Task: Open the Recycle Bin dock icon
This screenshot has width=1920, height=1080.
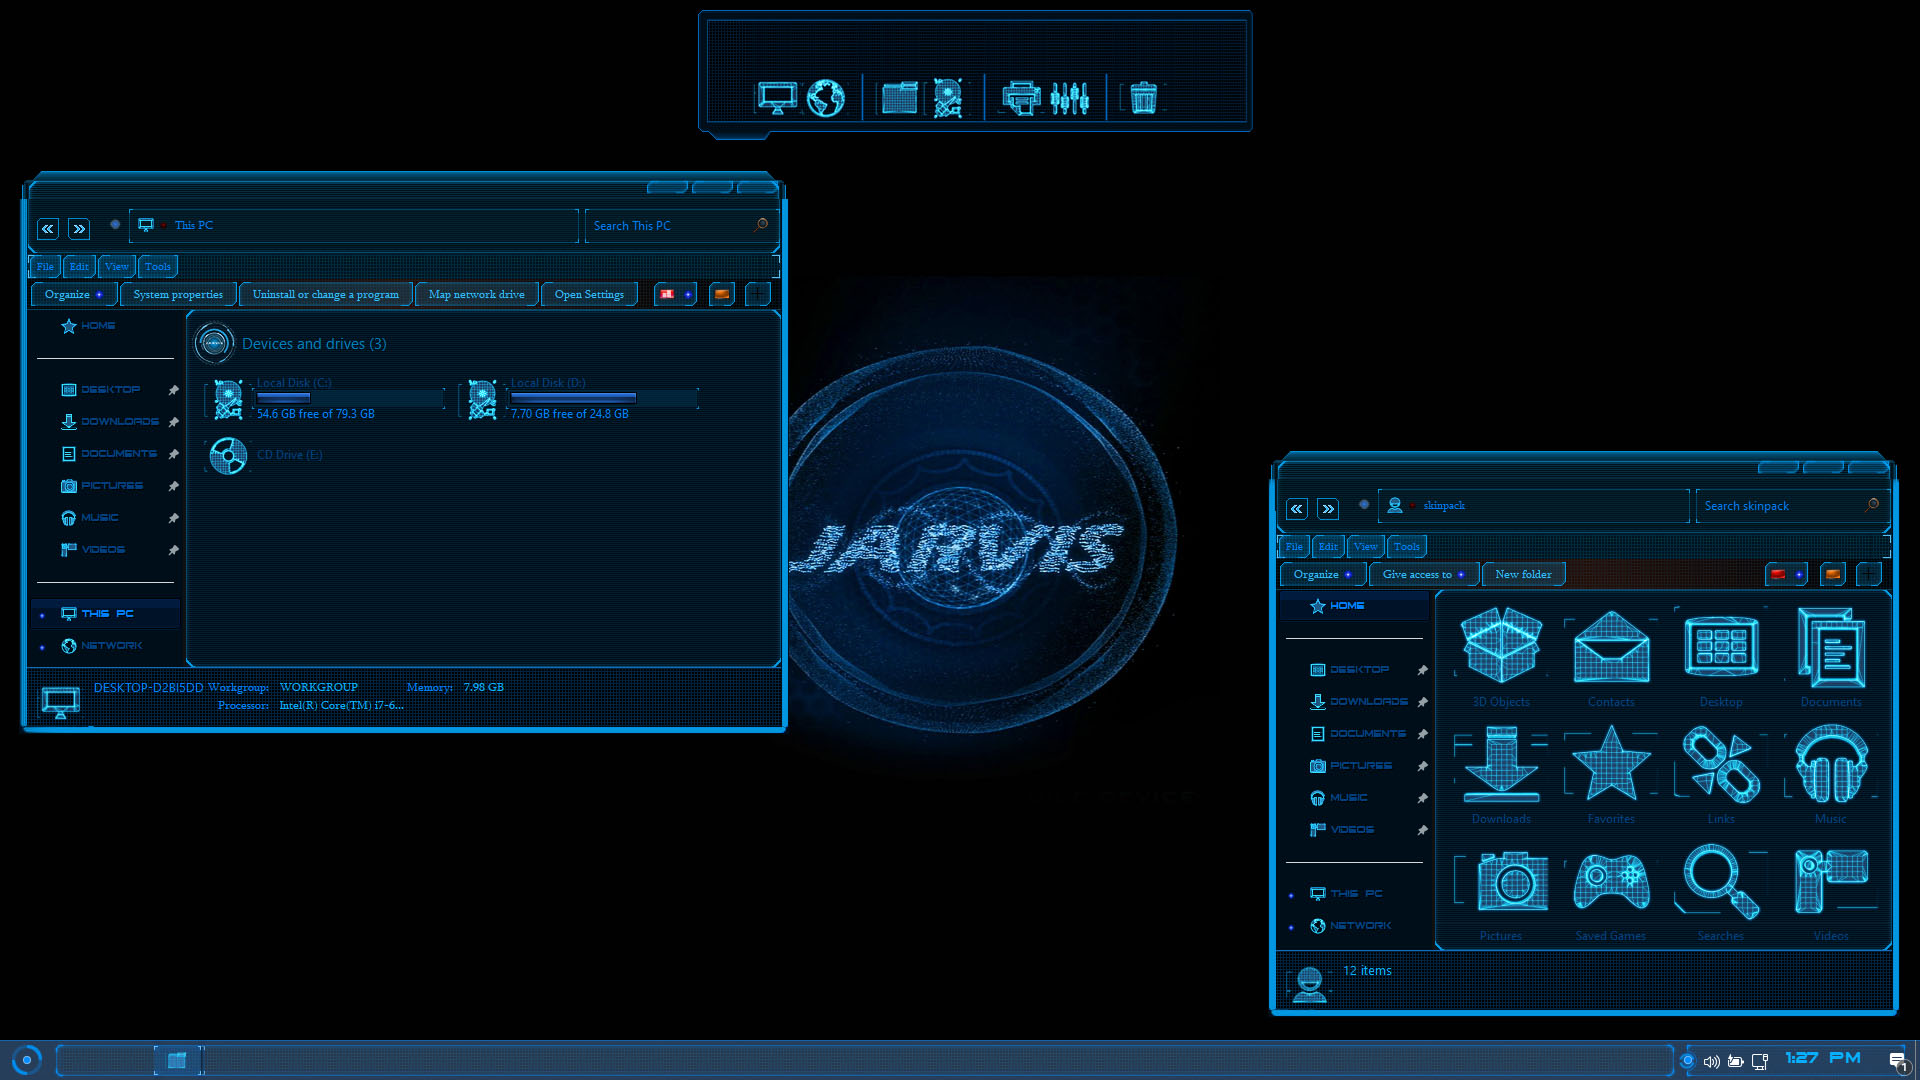Action: [1143, 98]
